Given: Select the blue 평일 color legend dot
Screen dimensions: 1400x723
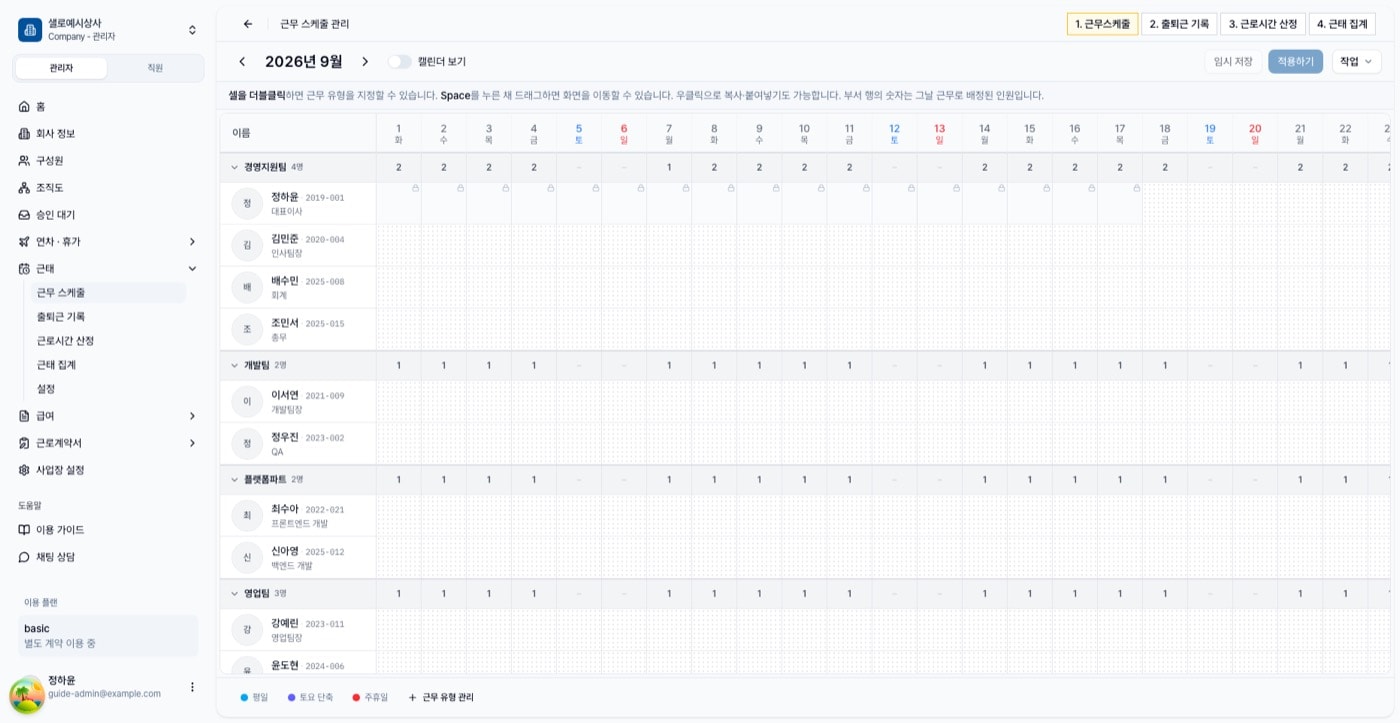Looking at the screenshot, I should tap(244, 697).
